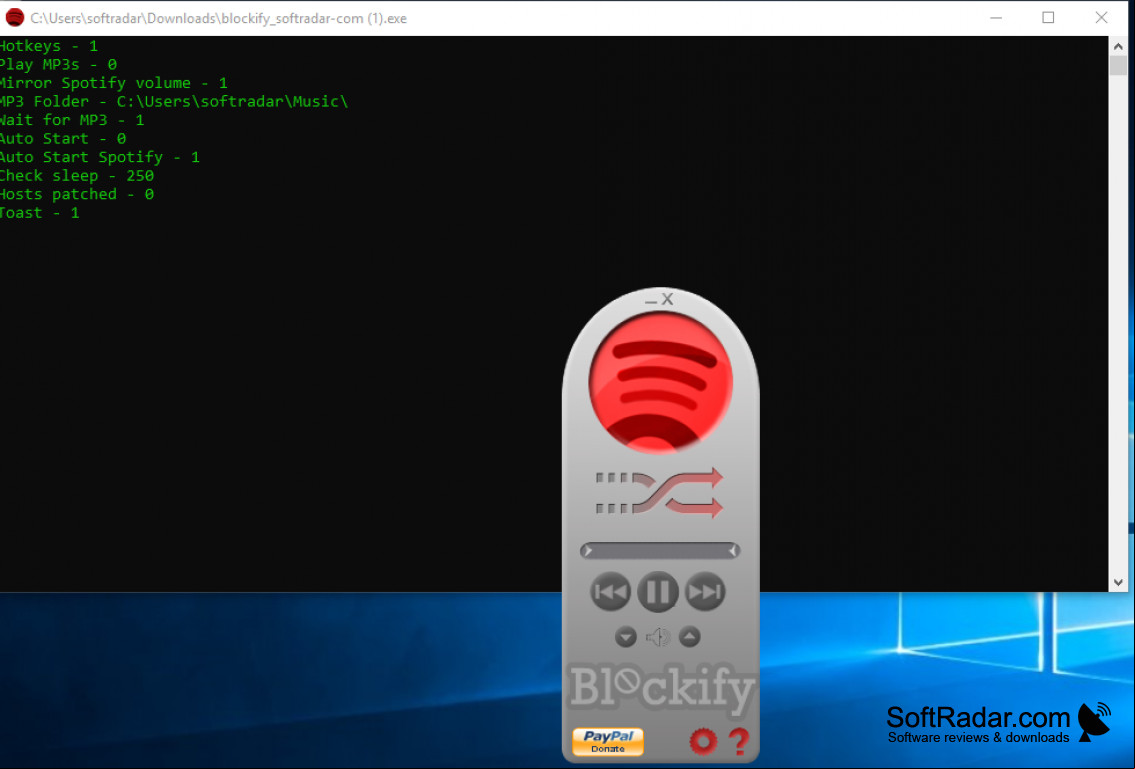Click the 'Wait for MP3 - 1' line
Viewport: 1135px width, 769px height.
(x=72, y=120)
